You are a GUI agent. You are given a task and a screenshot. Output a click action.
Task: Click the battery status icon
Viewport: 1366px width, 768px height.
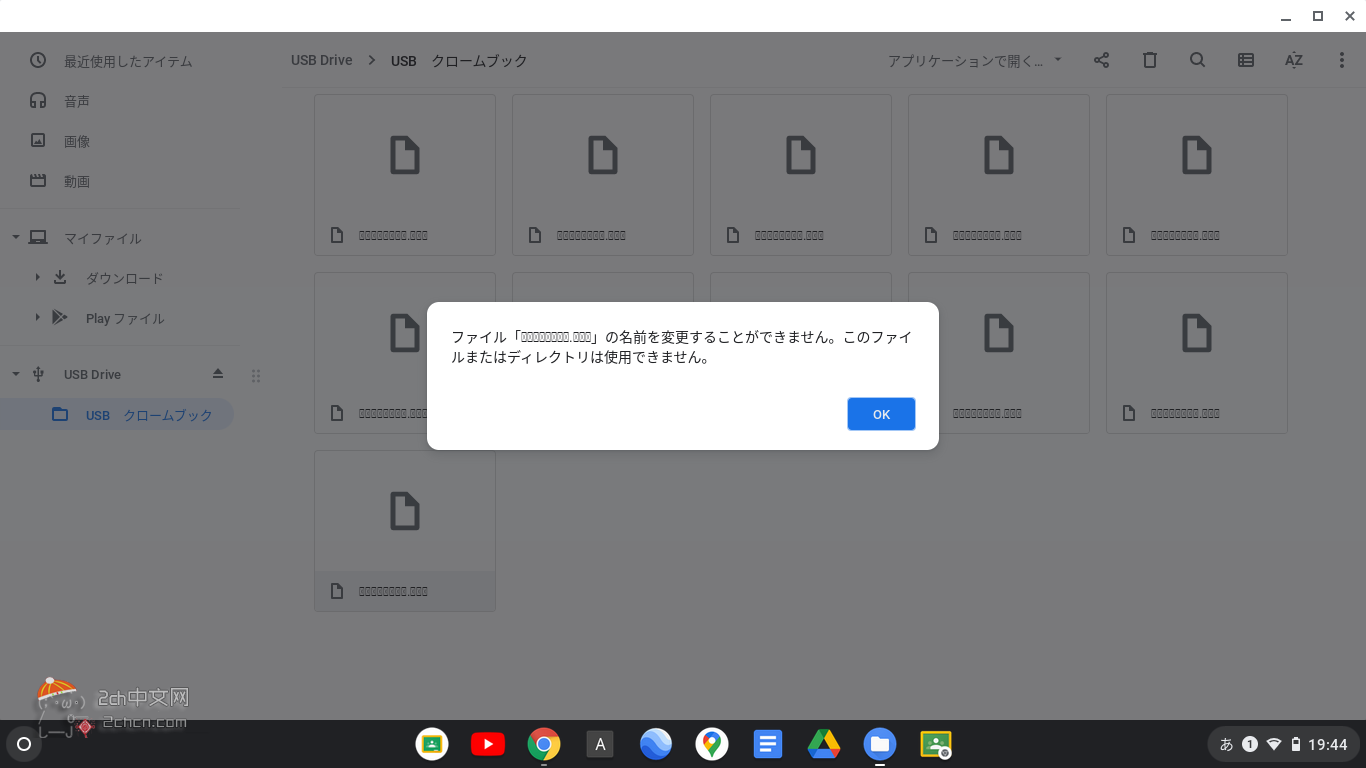click(x=1296, y=744)
